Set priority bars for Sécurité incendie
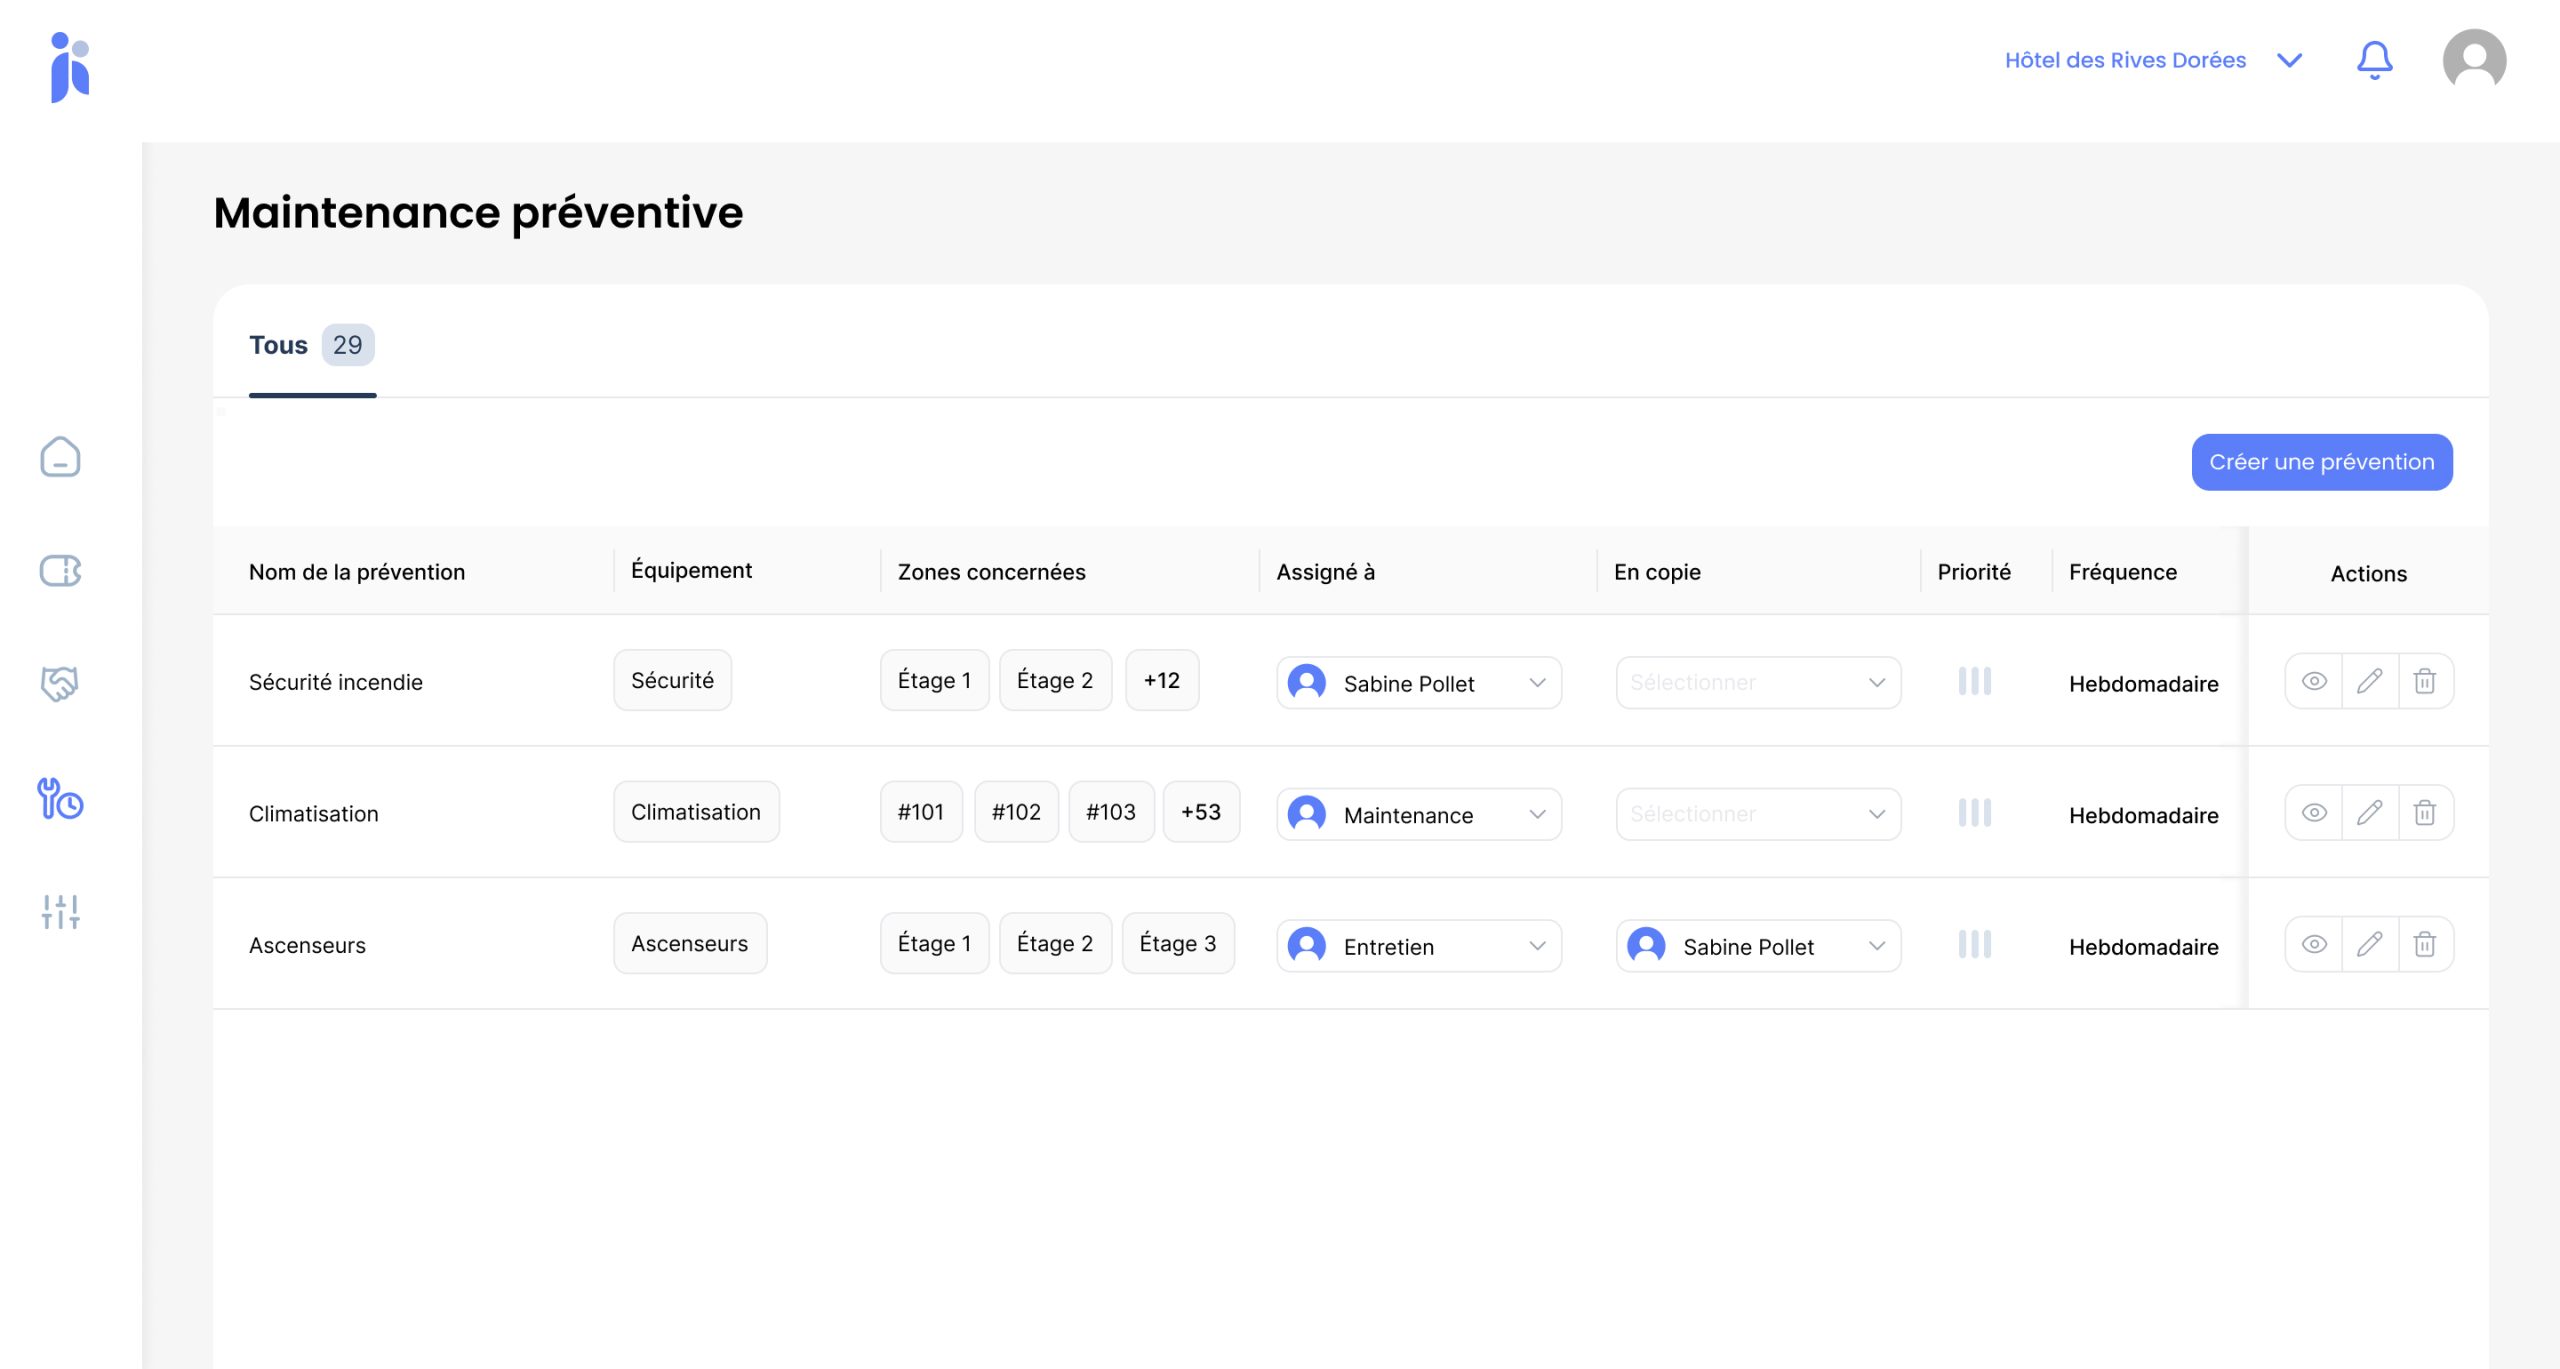Image resolution: width=2560 pixels, height=1369 pixels. (1974, 681)
